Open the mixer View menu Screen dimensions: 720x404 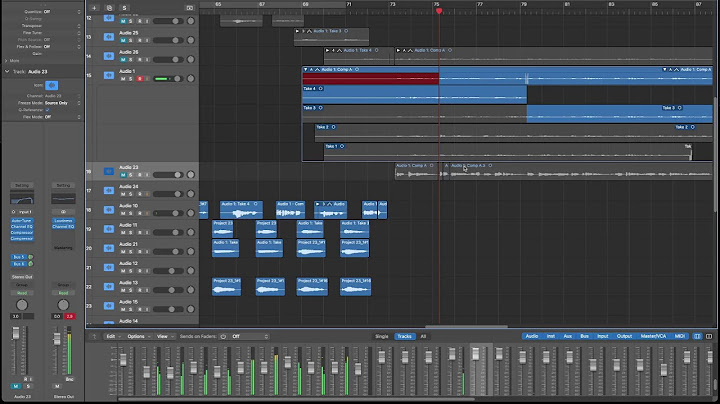coord(165,337)
